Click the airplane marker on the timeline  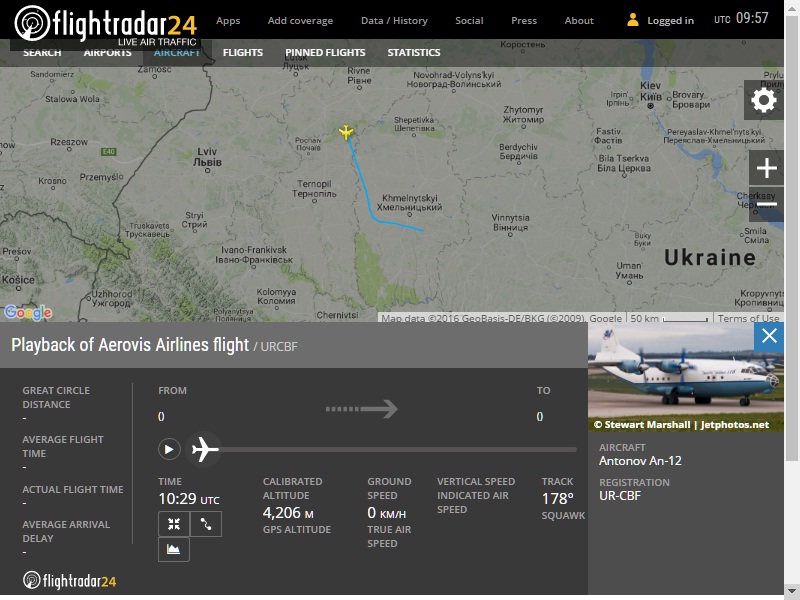tap(204, 449)
